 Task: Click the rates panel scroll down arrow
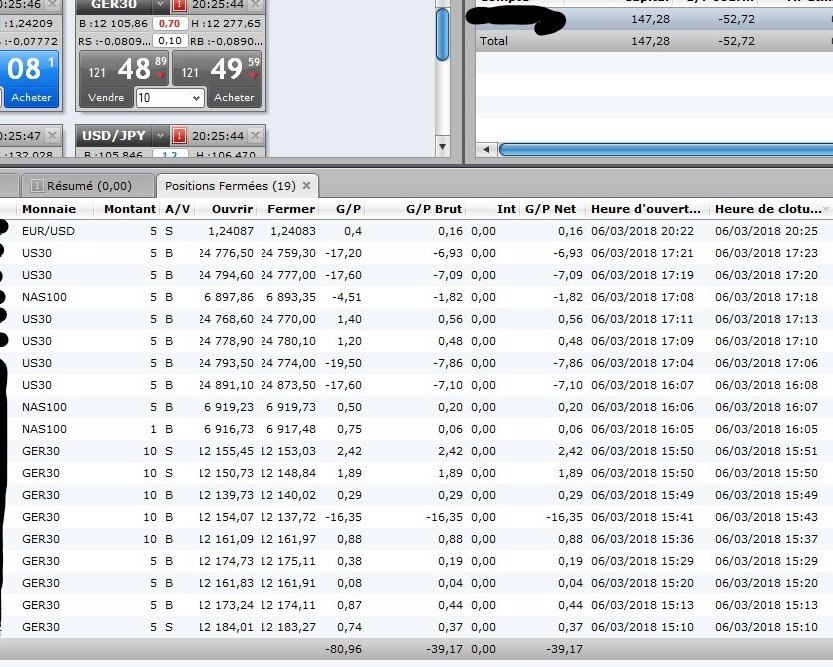(x=442, y=147)
